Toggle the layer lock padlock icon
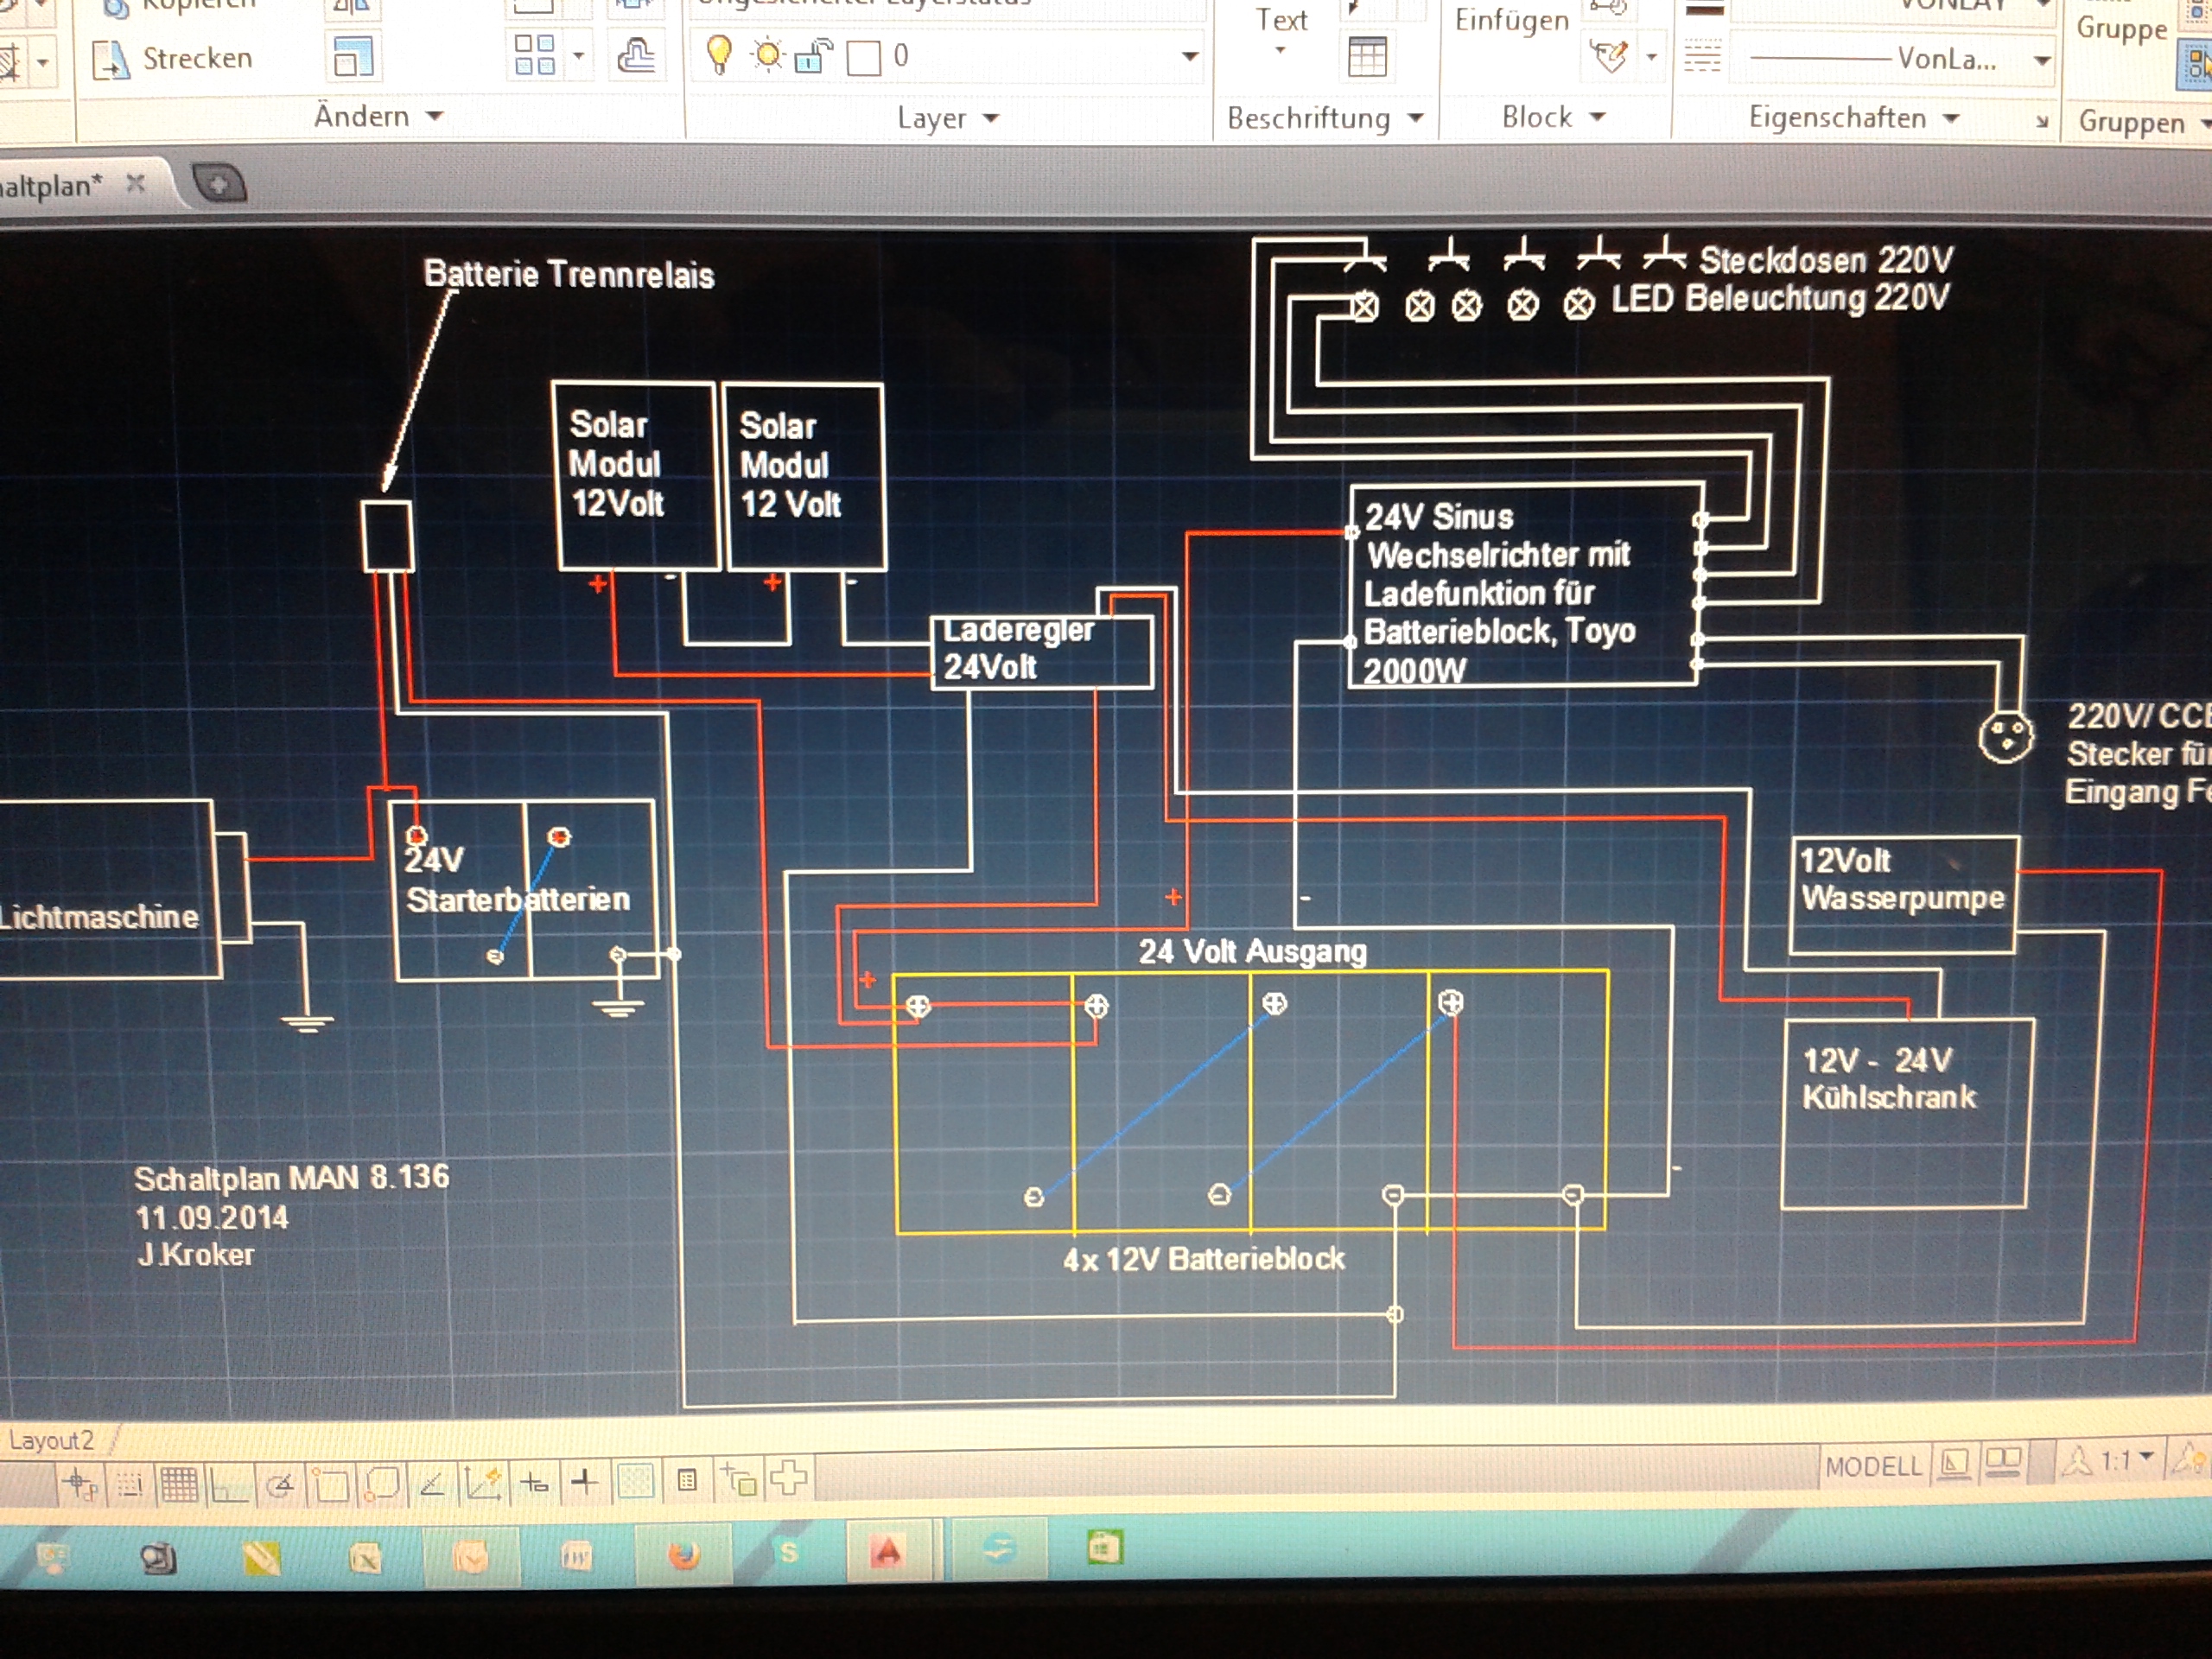Screen dimensions: 2212x1659 pyautogui.click(x=814, y=56)
